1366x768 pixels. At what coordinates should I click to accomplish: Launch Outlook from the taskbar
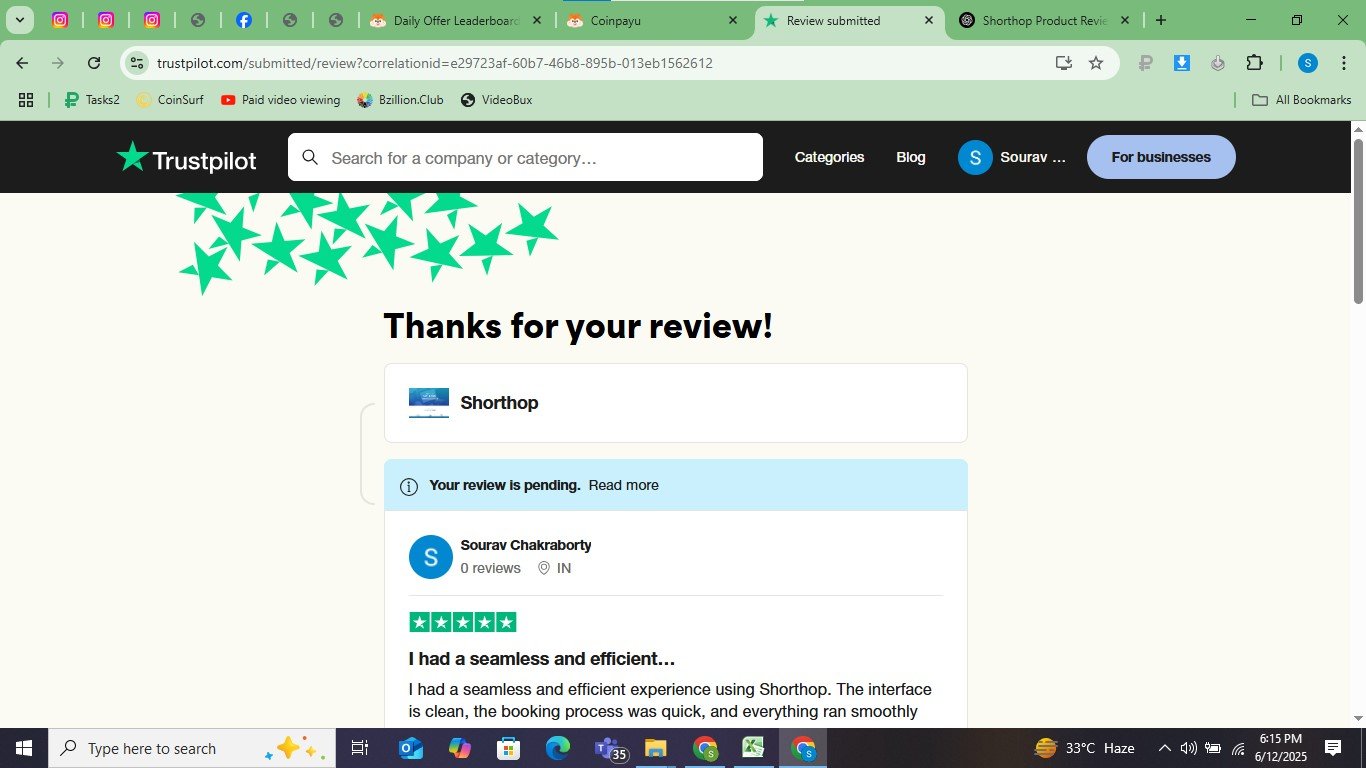tap(411, 748)
